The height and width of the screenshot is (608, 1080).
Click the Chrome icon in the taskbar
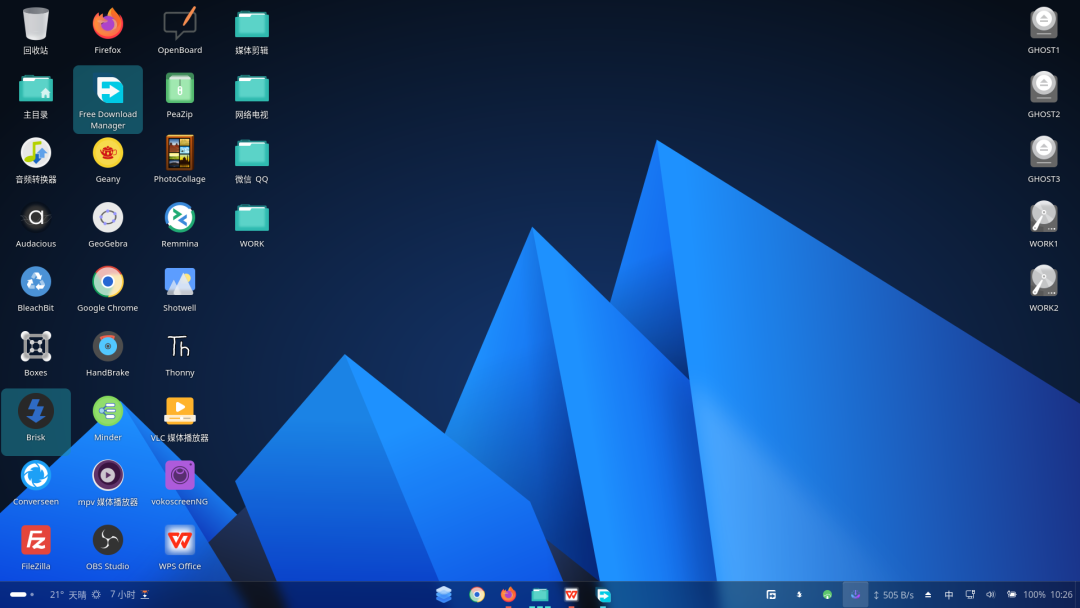pos(477,594)
